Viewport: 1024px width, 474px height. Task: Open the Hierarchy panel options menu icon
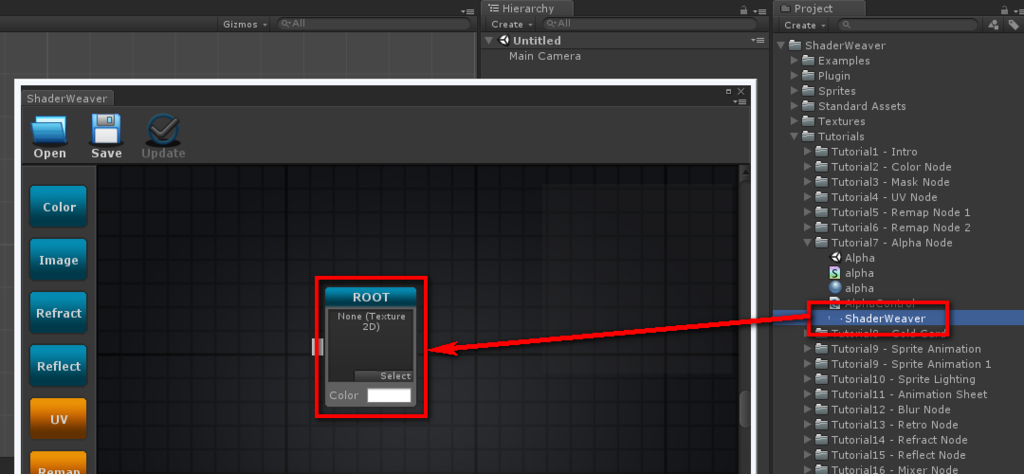click(759, 11)
